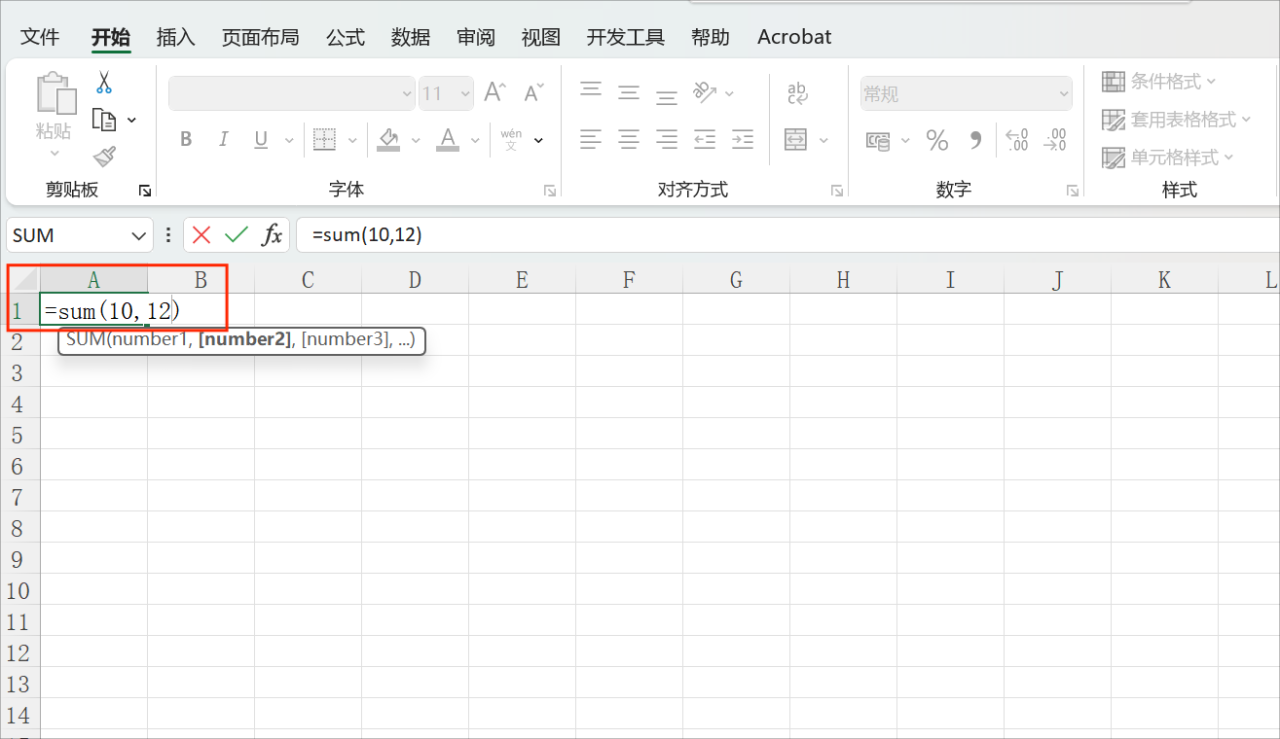Apply comma style
Screen dimensions: 1280x739
(x=977, y=141)
